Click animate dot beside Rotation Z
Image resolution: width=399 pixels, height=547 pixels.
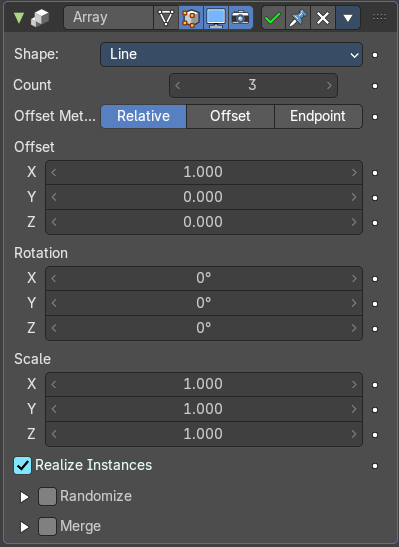point(375,329)
